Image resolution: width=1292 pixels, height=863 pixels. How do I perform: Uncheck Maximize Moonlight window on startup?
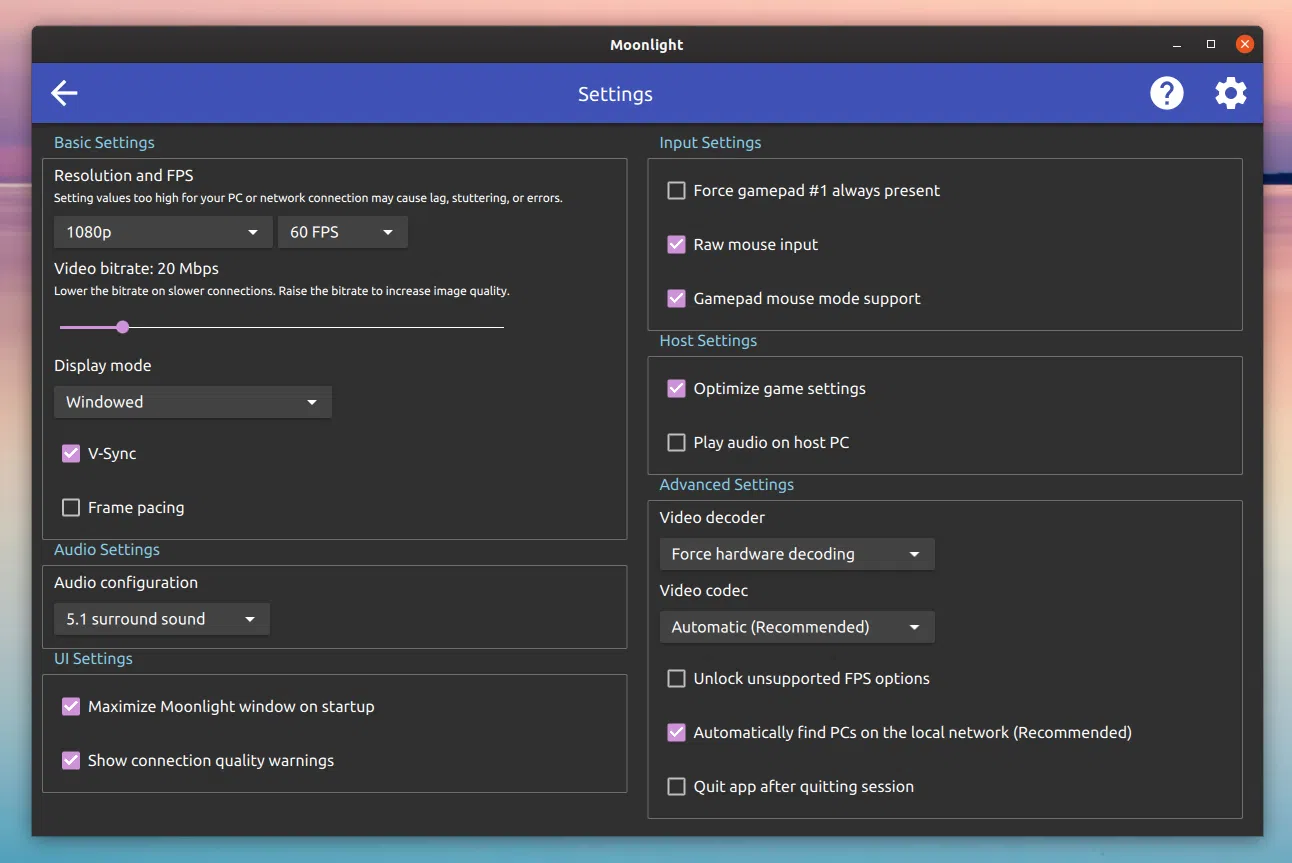coord(71,706)
